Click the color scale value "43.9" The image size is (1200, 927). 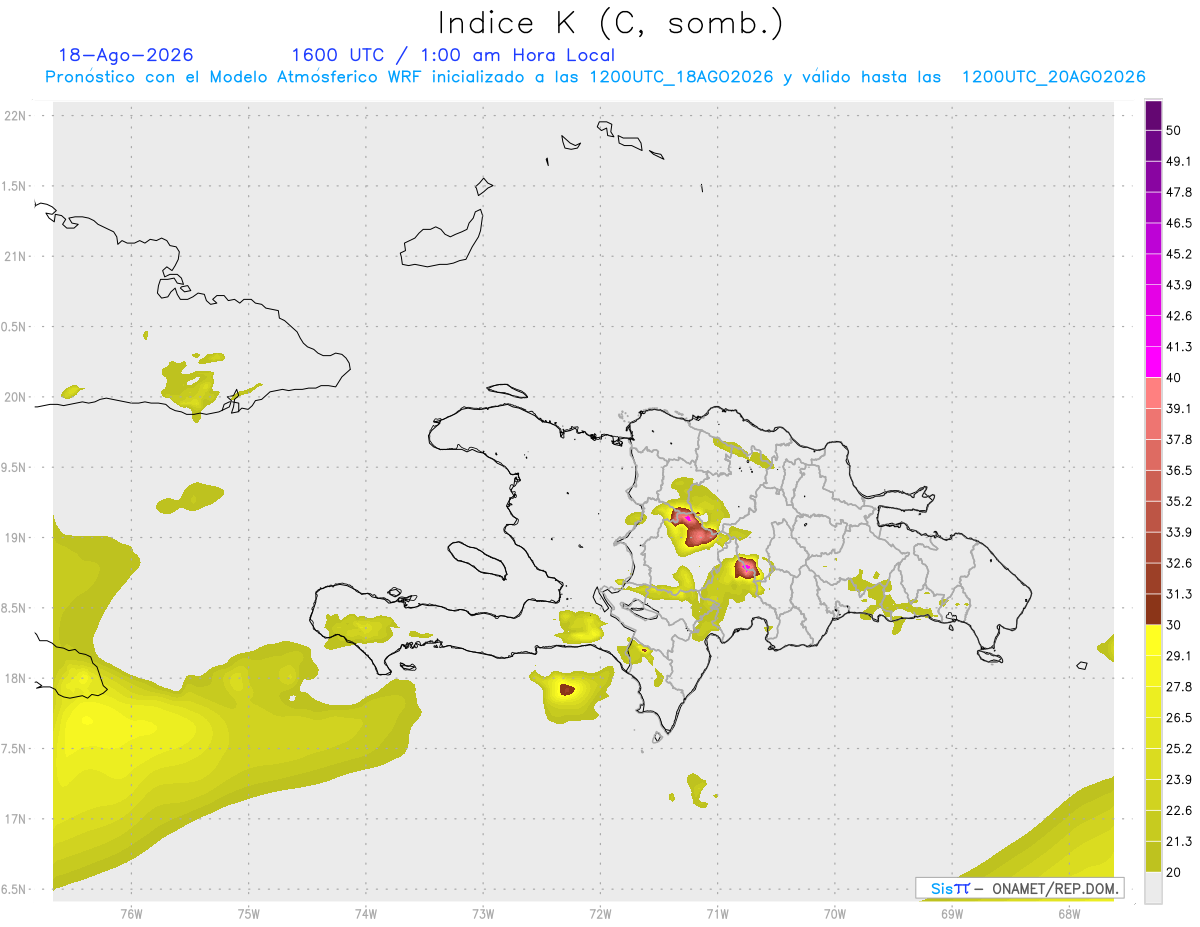(x=1178, y=285)
